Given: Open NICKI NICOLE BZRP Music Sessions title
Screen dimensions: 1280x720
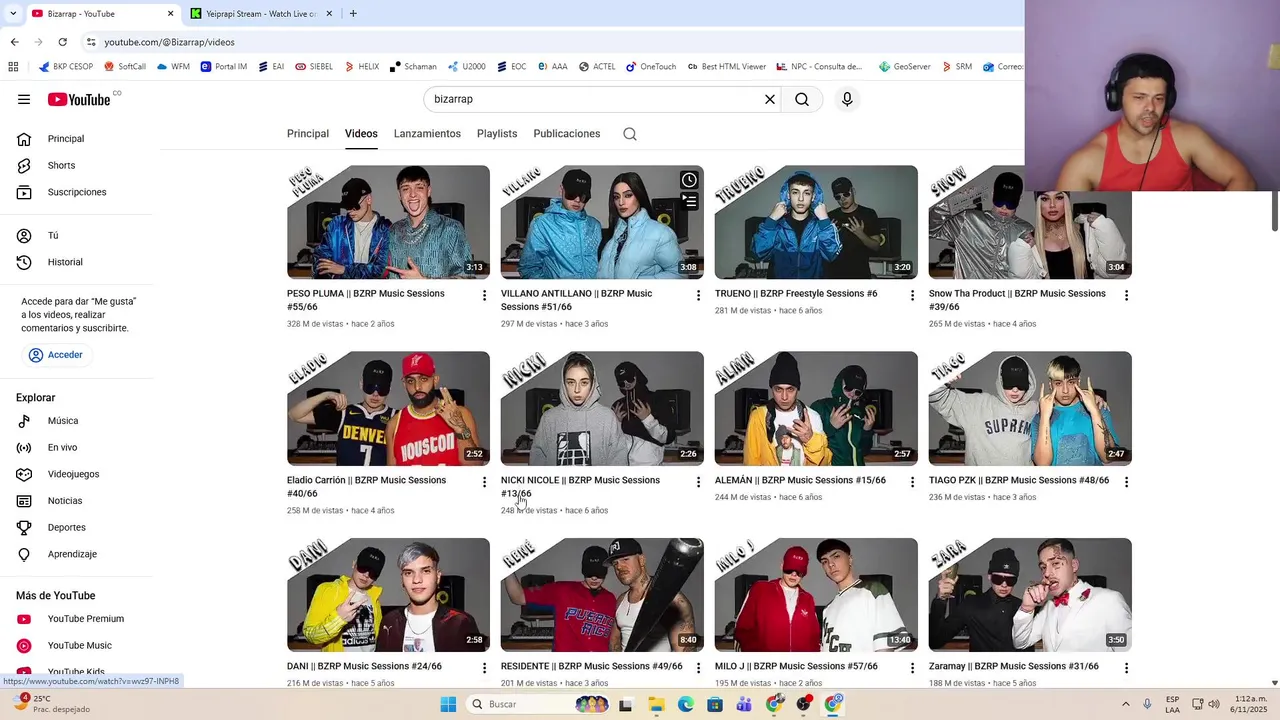Looking at the screenshot, I should [580, 487].
